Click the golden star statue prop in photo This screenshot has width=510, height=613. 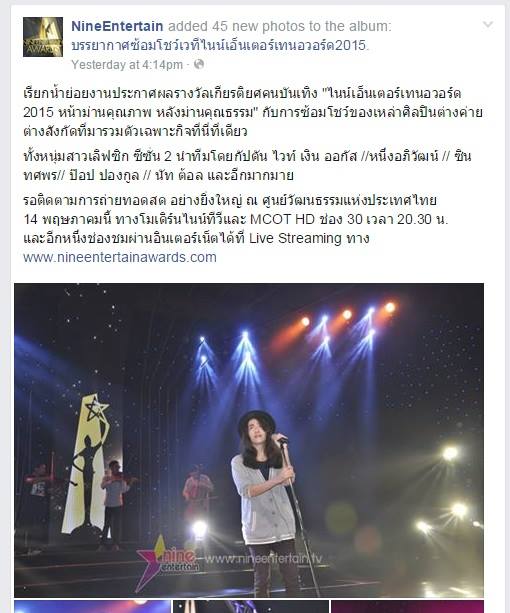[x=87, y=463]
